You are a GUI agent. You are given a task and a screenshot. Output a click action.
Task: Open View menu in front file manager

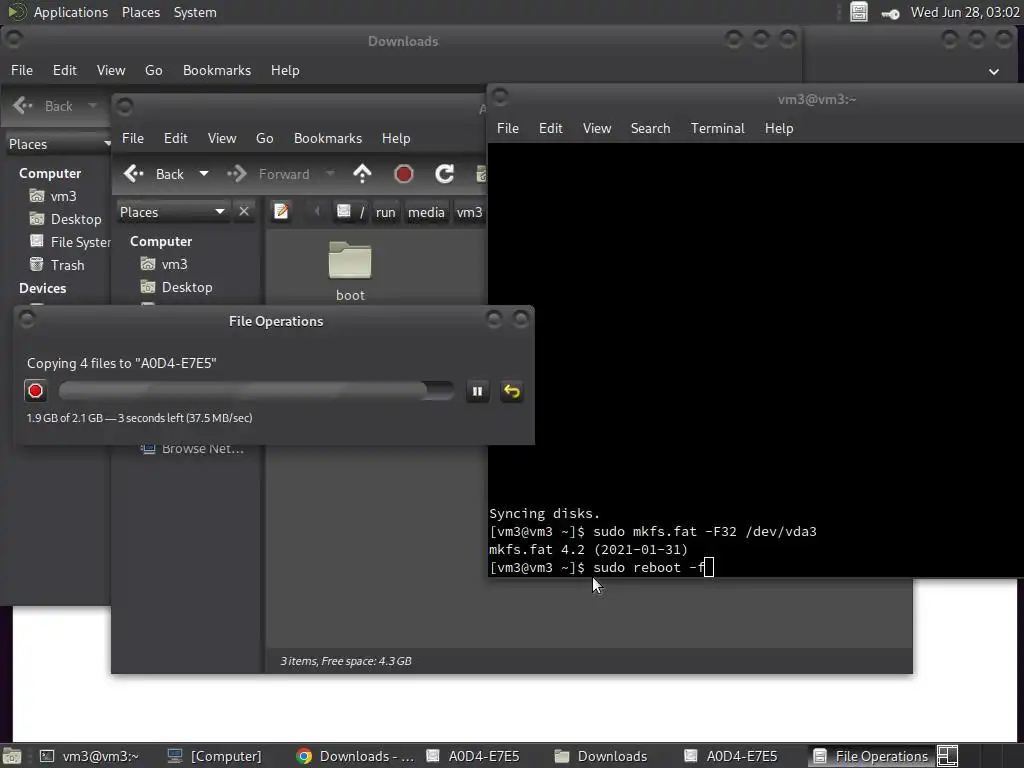[x=222, y=138]
